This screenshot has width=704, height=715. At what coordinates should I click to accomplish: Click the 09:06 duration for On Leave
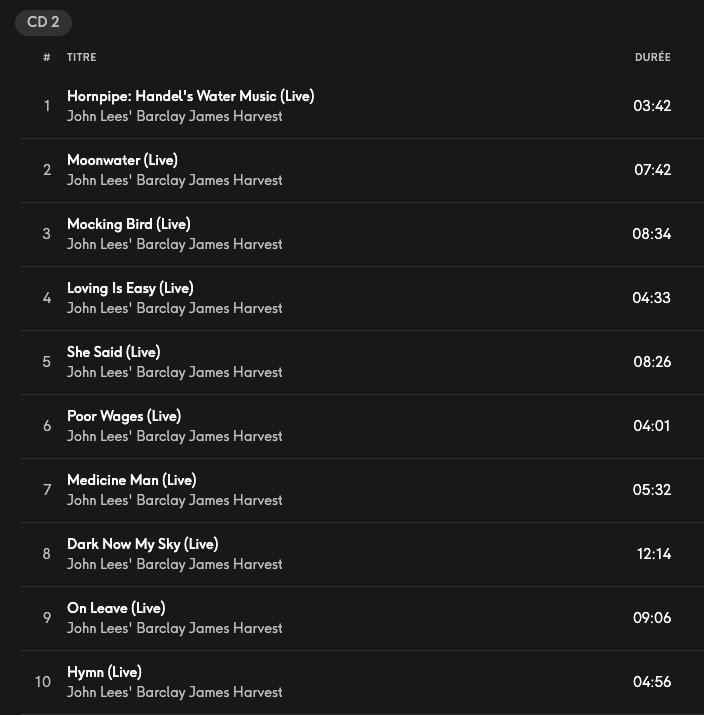[652, 618]
